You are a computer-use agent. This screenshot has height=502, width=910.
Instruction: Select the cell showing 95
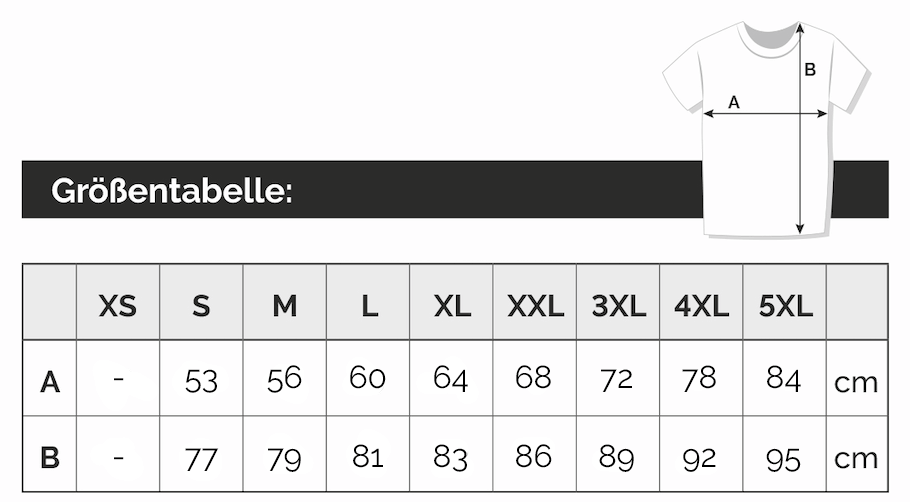tap(784, 458)
